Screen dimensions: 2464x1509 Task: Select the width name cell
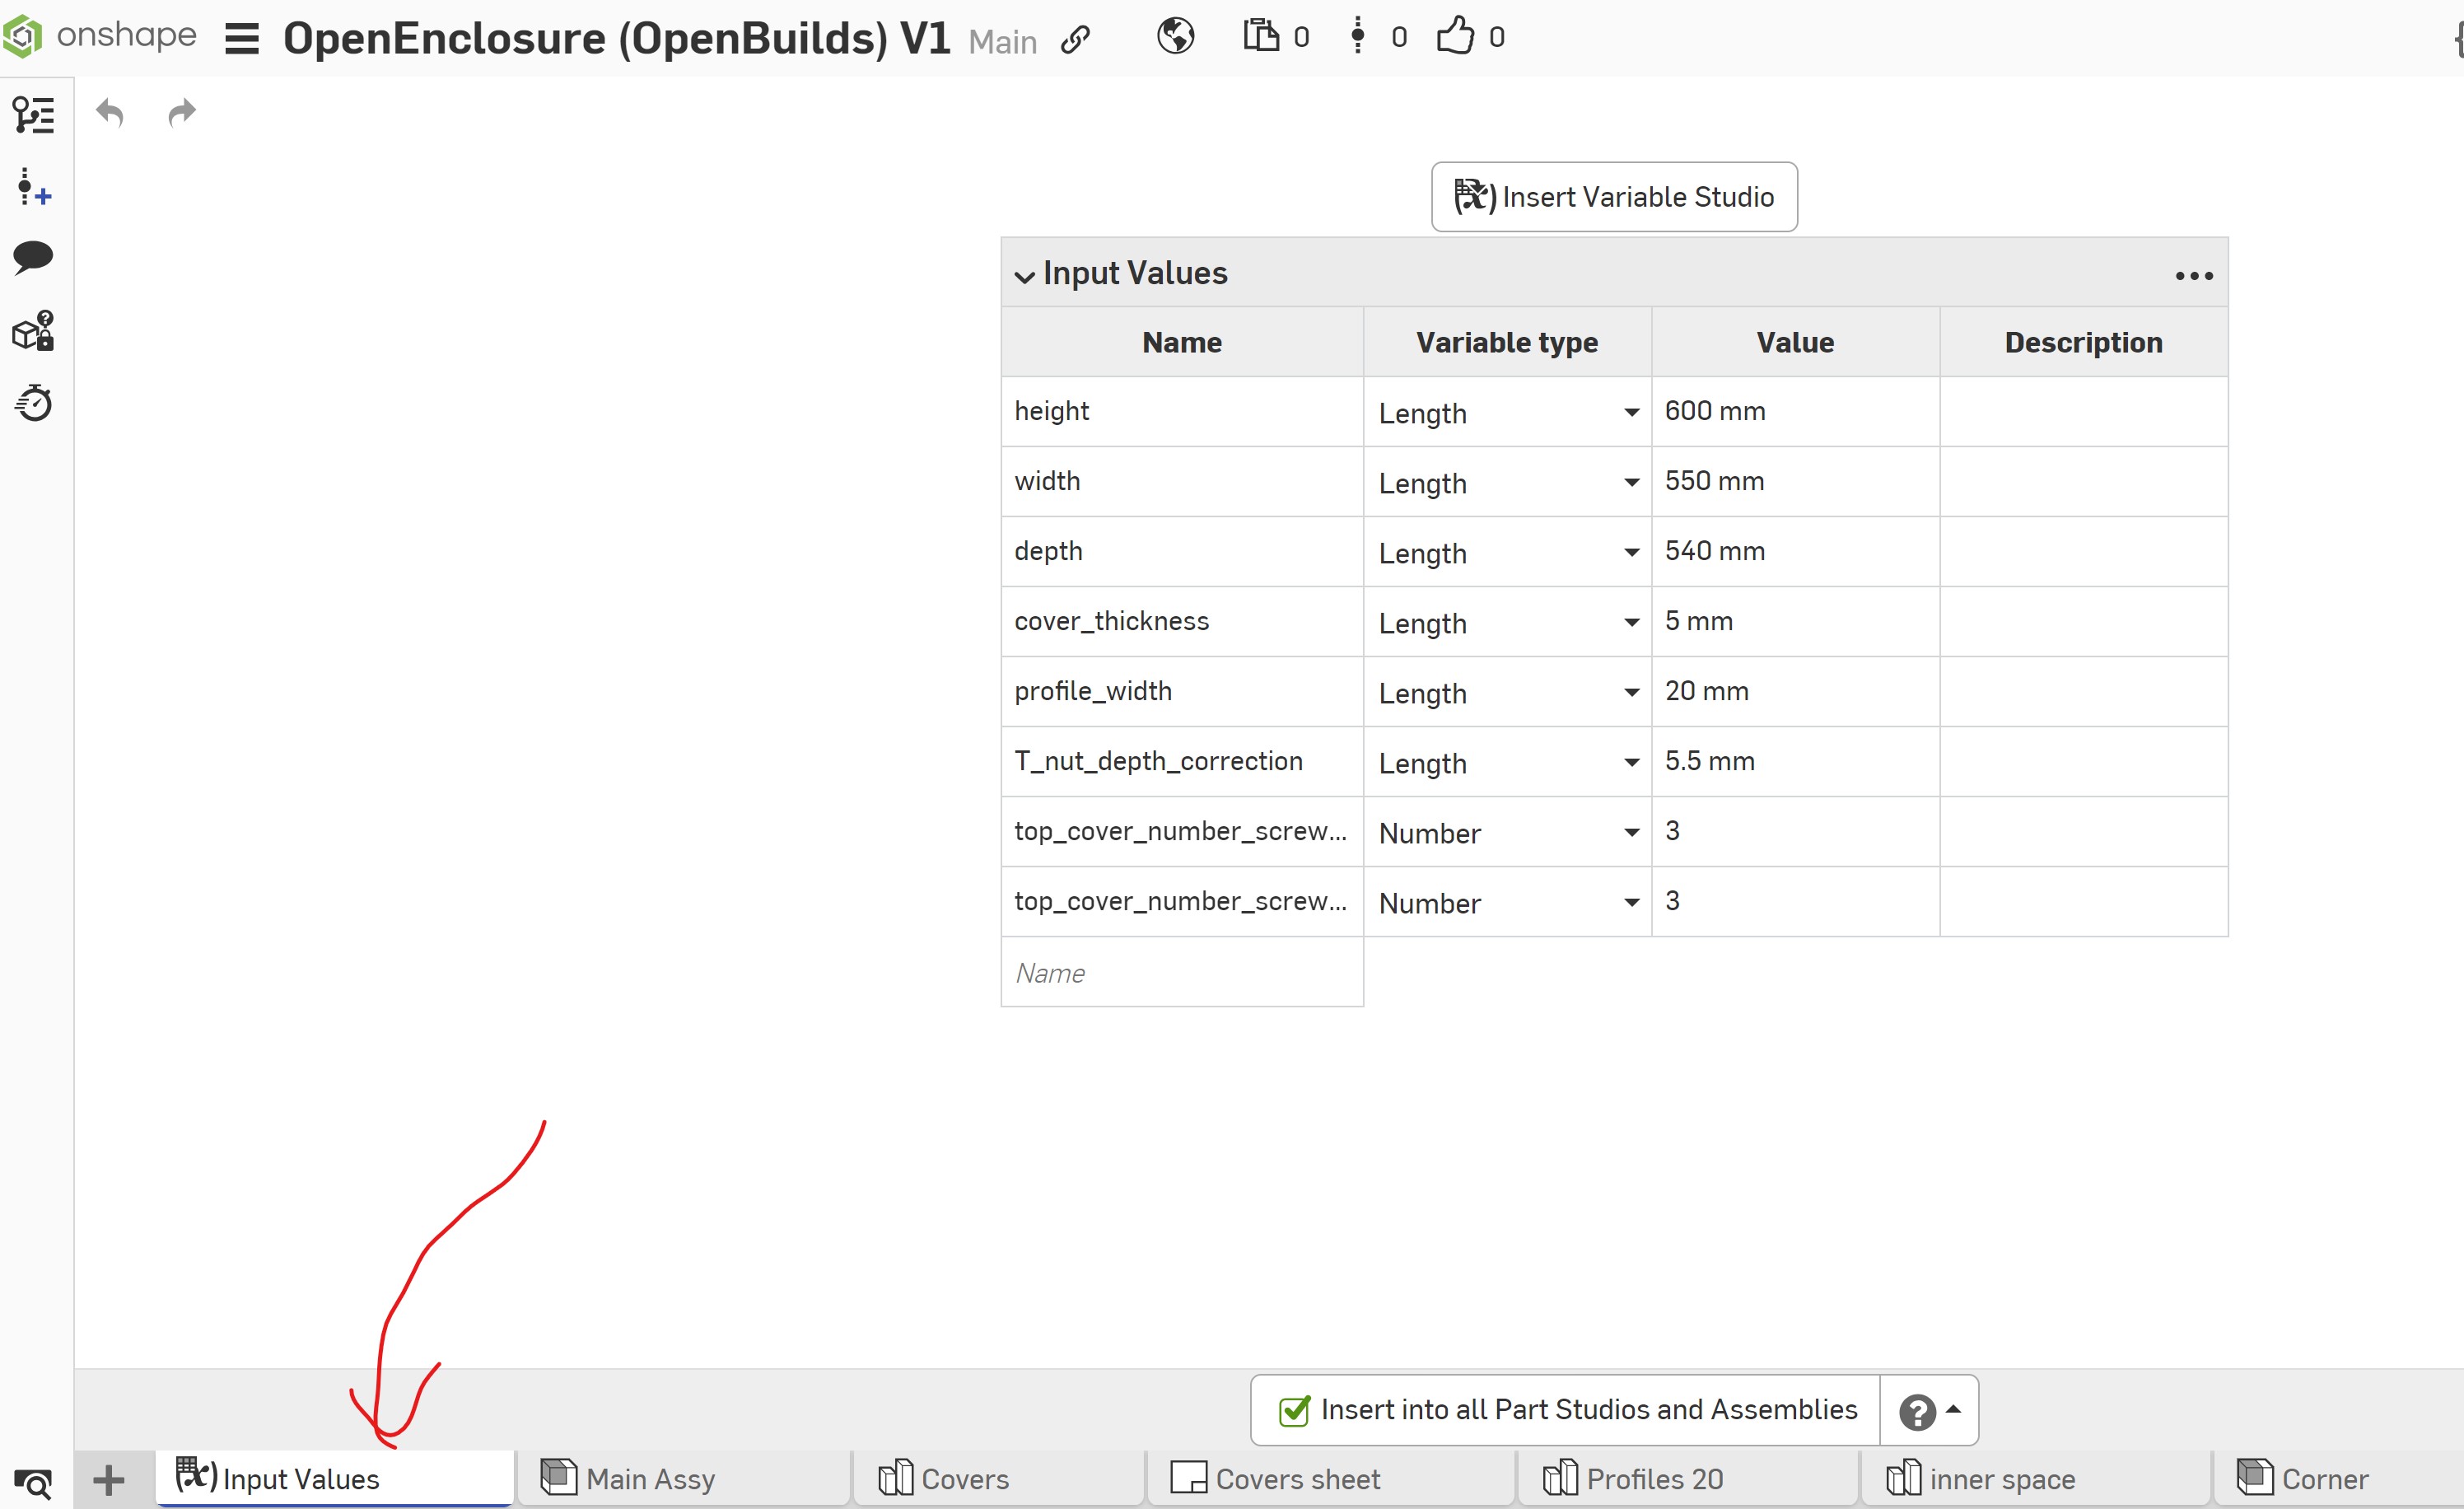tap(1182, 481)
